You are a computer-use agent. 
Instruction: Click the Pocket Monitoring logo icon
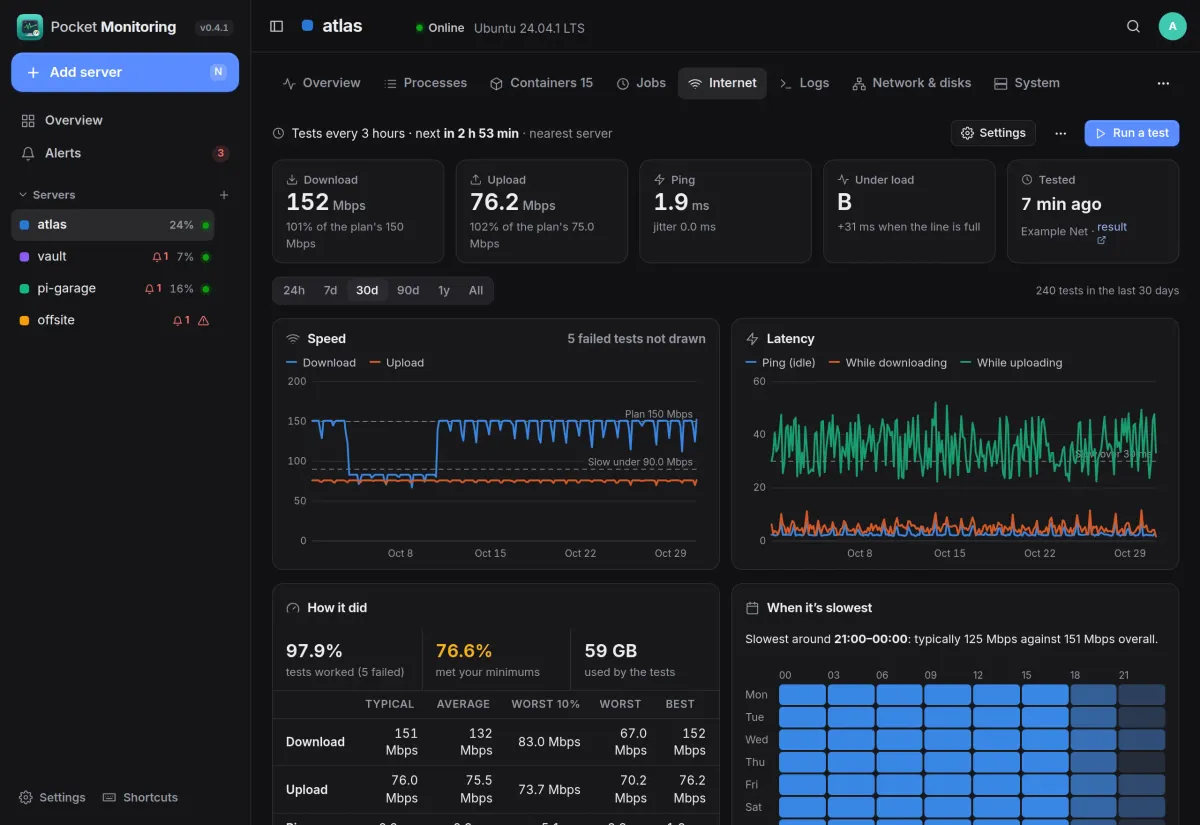(30, 27)
